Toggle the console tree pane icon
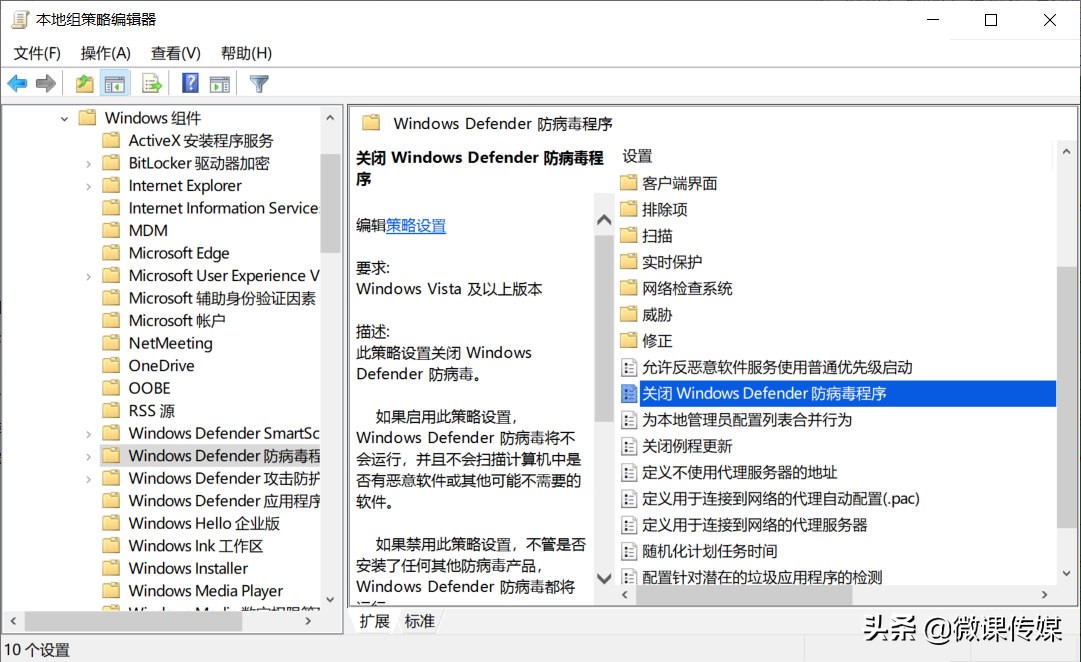The image size is (1081, 662). pos(117,83)
